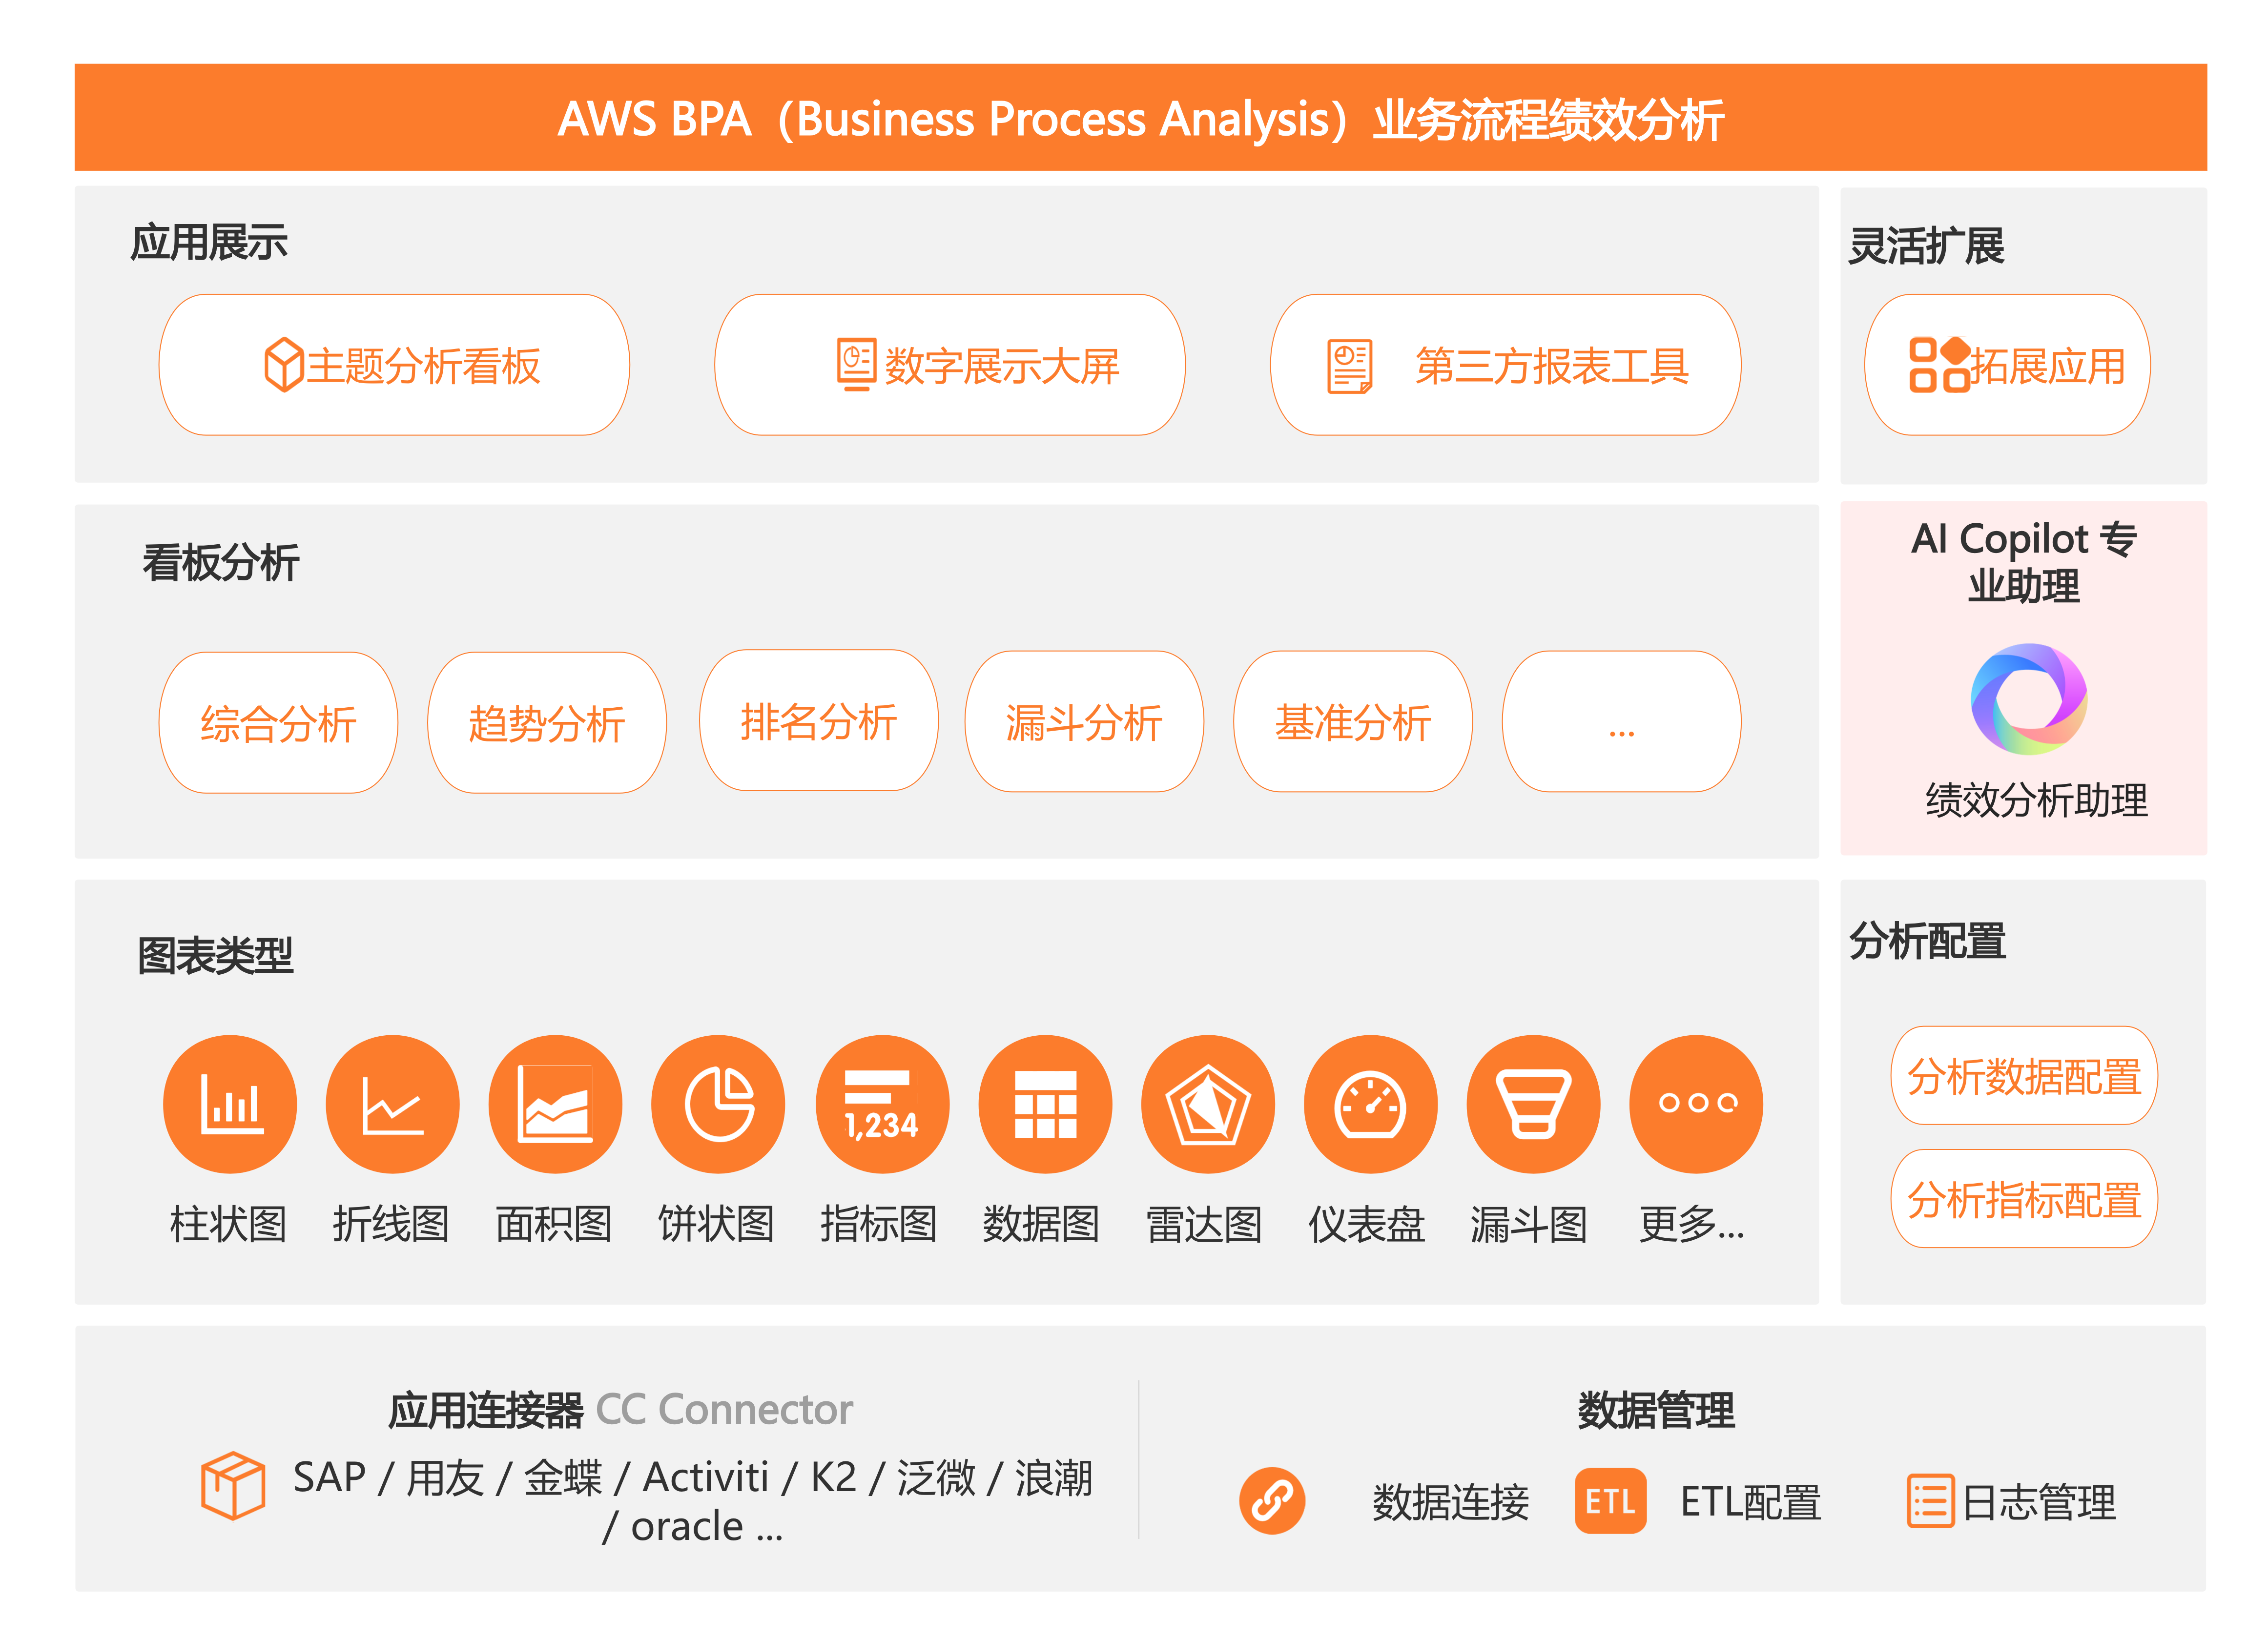Click the 仪表盘 text label
Viewport: 2268px width, 1640px height.
click(1367, 1224)
